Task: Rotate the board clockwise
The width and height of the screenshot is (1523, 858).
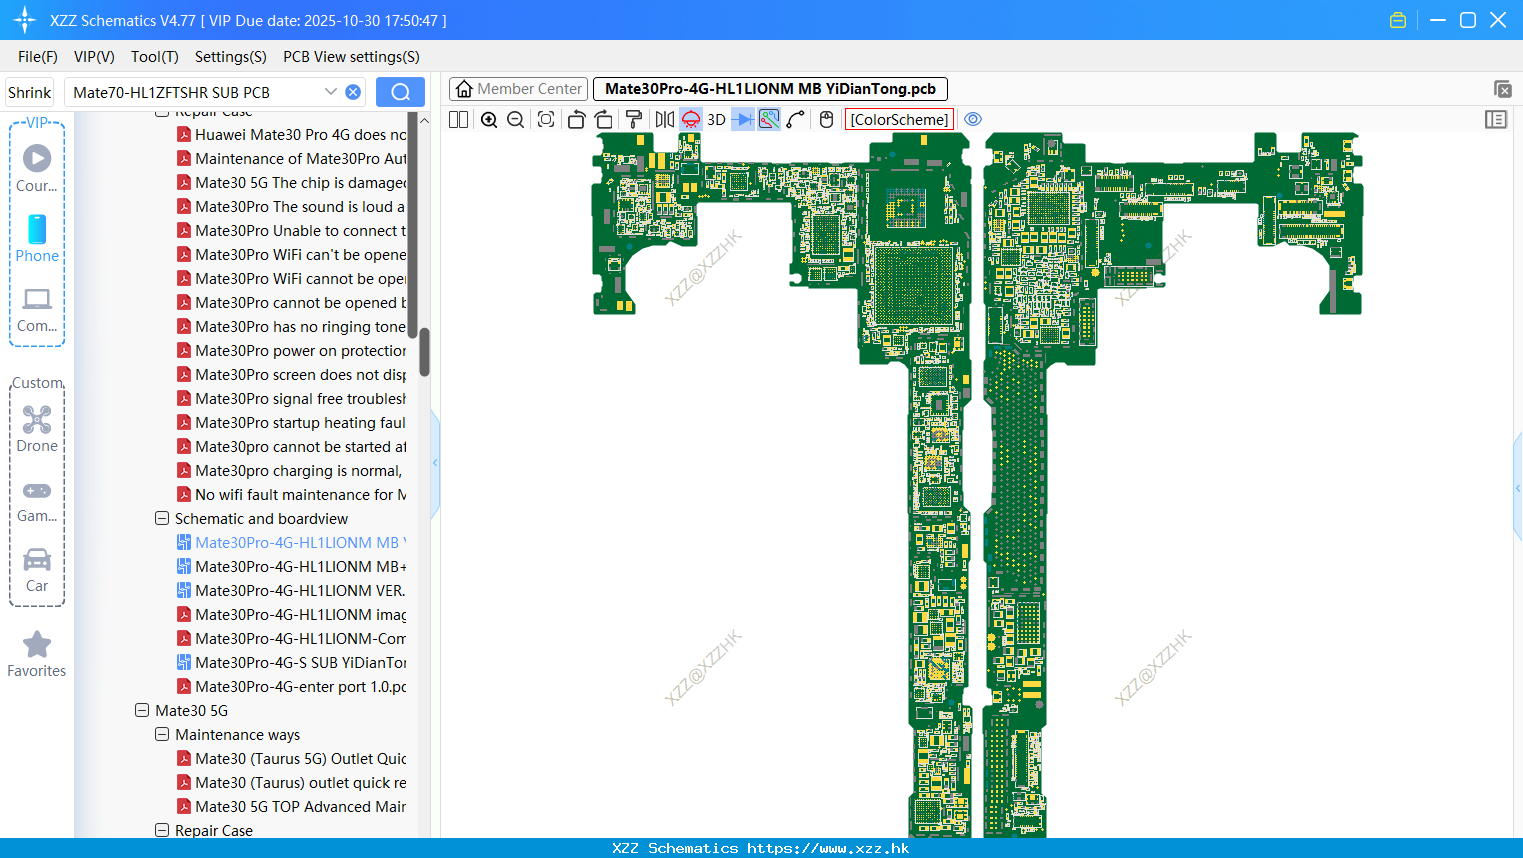Action: 603,119
